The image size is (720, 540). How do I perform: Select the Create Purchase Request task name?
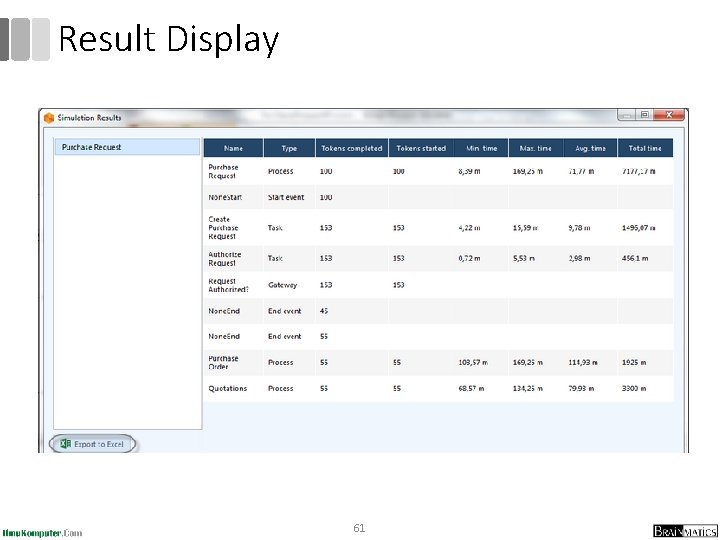pos(223,228)
